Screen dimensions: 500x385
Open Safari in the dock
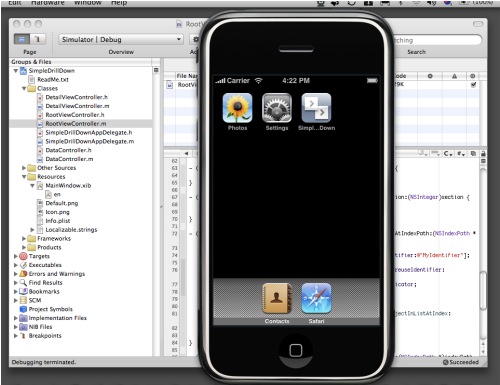pos(316,298)
